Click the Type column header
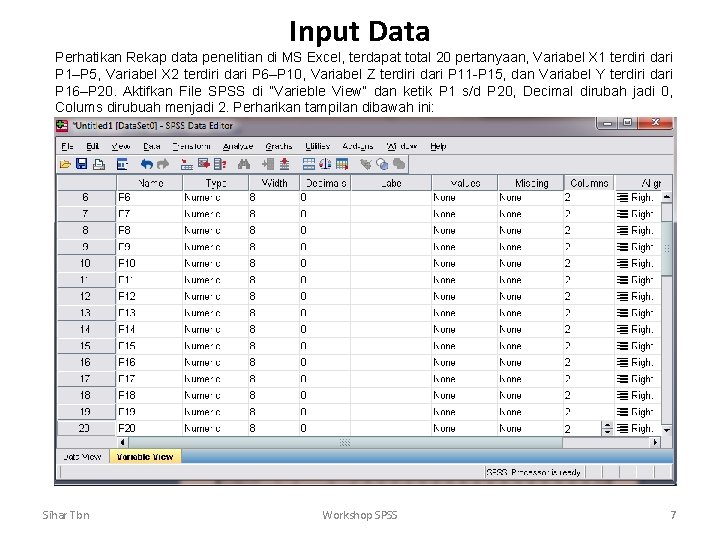The height and width of the screenshot is (540, 720). click(216, 183)
